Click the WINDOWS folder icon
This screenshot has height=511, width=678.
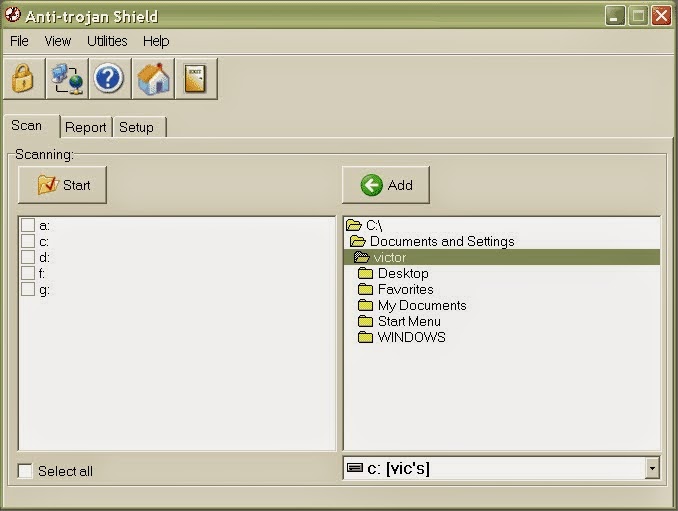coord(365,337)
